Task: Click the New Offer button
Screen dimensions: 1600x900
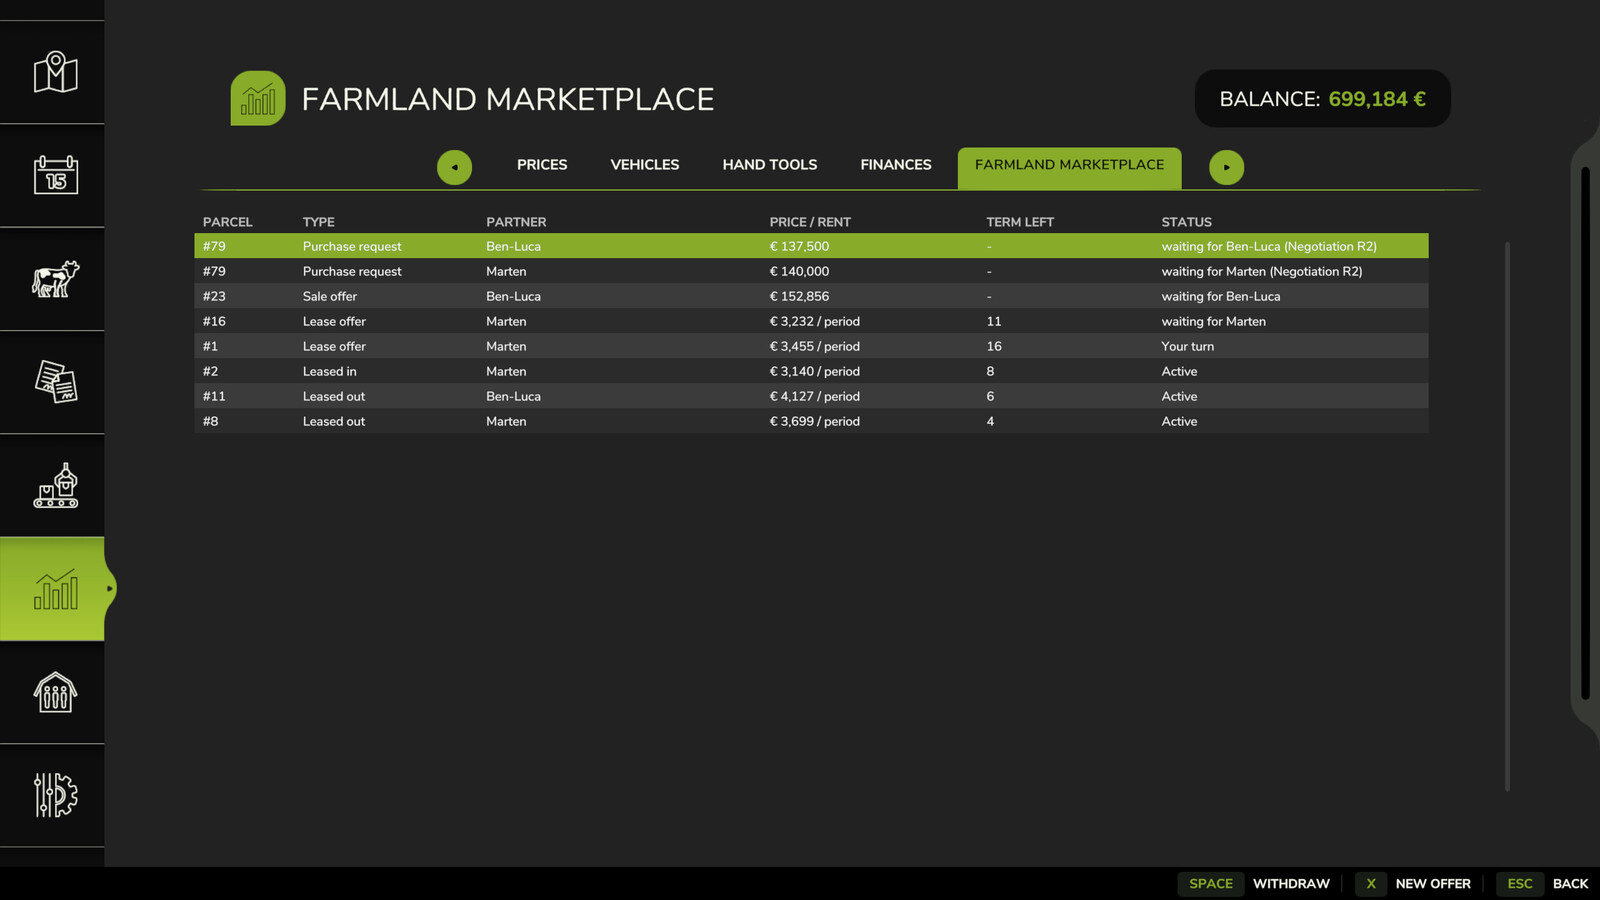Action: [x=1433, y=884]
